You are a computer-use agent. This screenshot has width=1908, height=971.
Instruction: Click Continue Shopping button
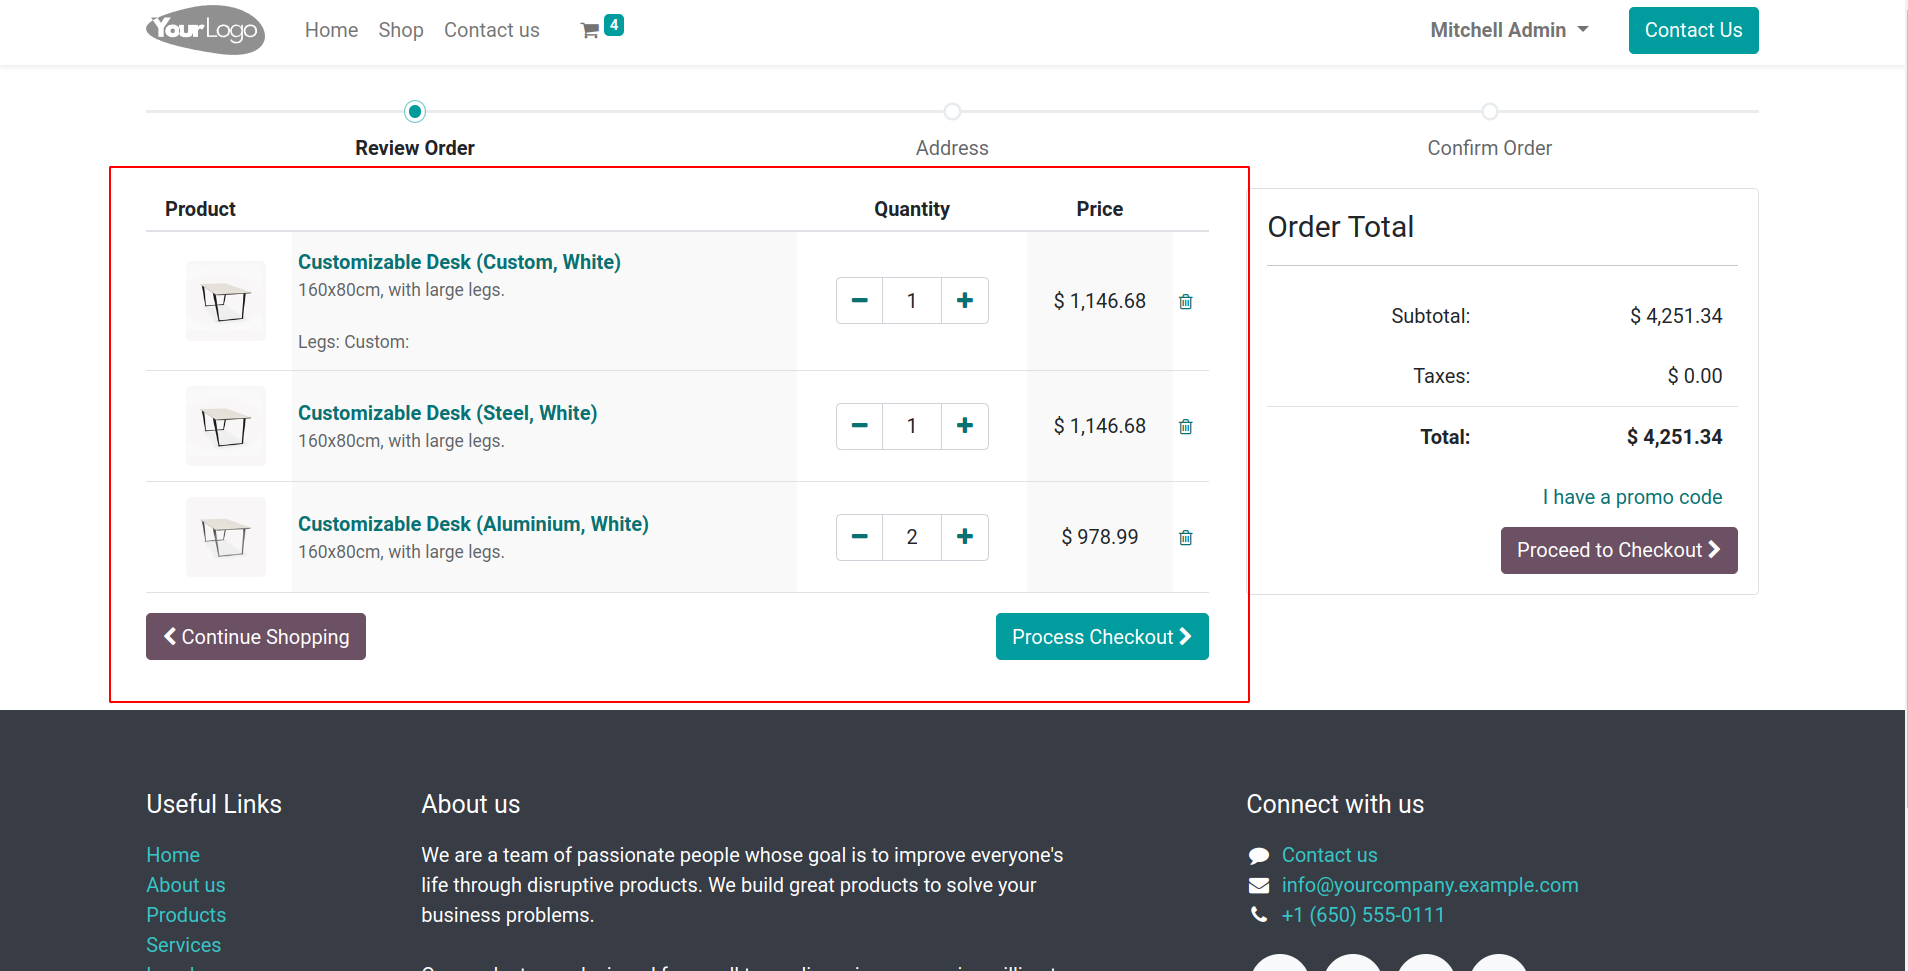click(x=256, y=637)
